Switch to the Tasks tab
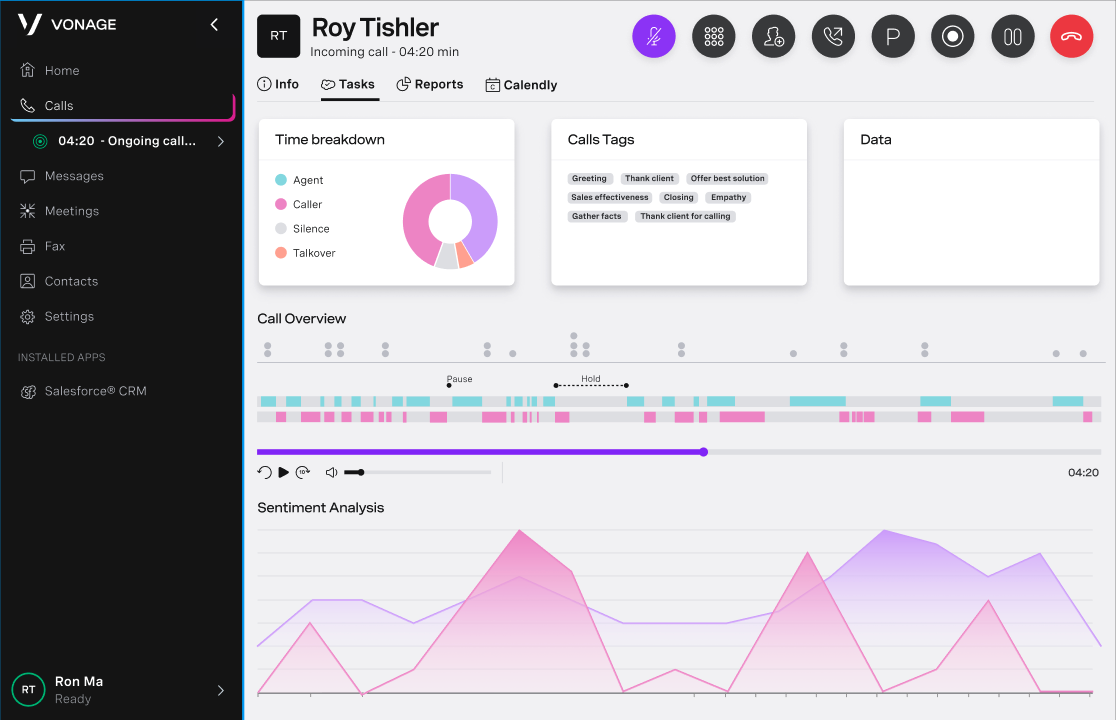 tap(347, 84)
